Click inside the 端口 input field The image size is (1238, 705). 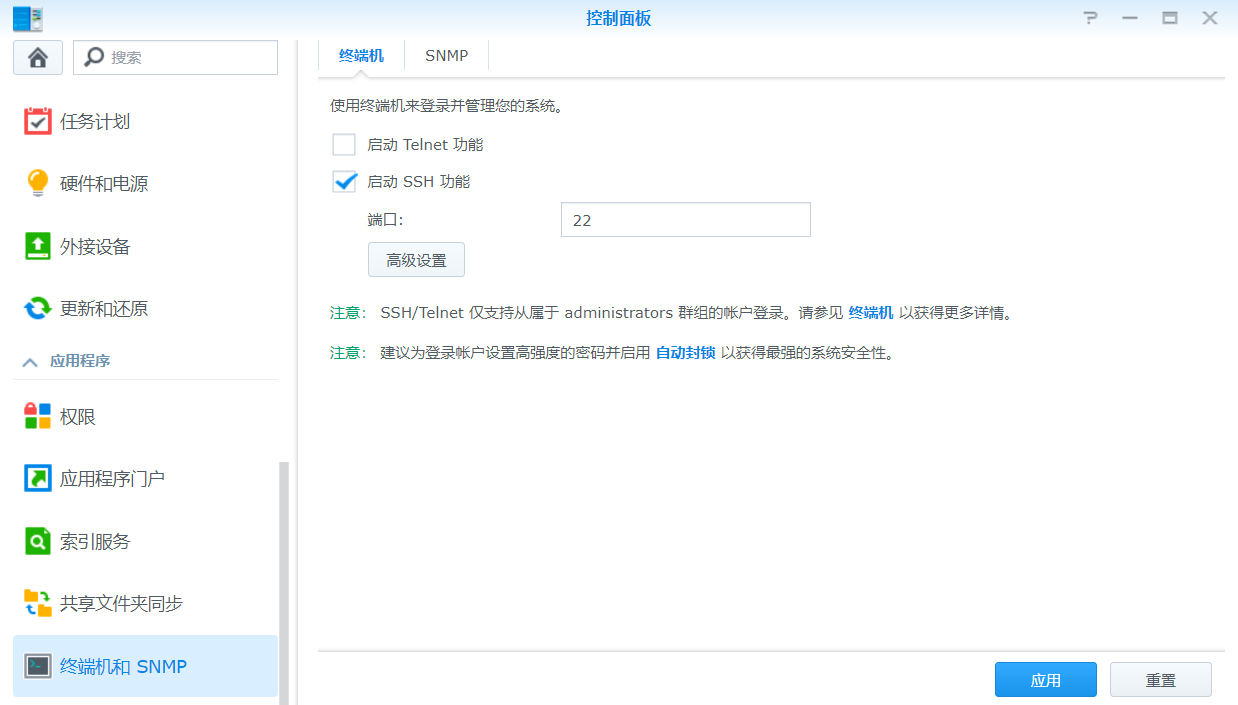pos(685,219)
